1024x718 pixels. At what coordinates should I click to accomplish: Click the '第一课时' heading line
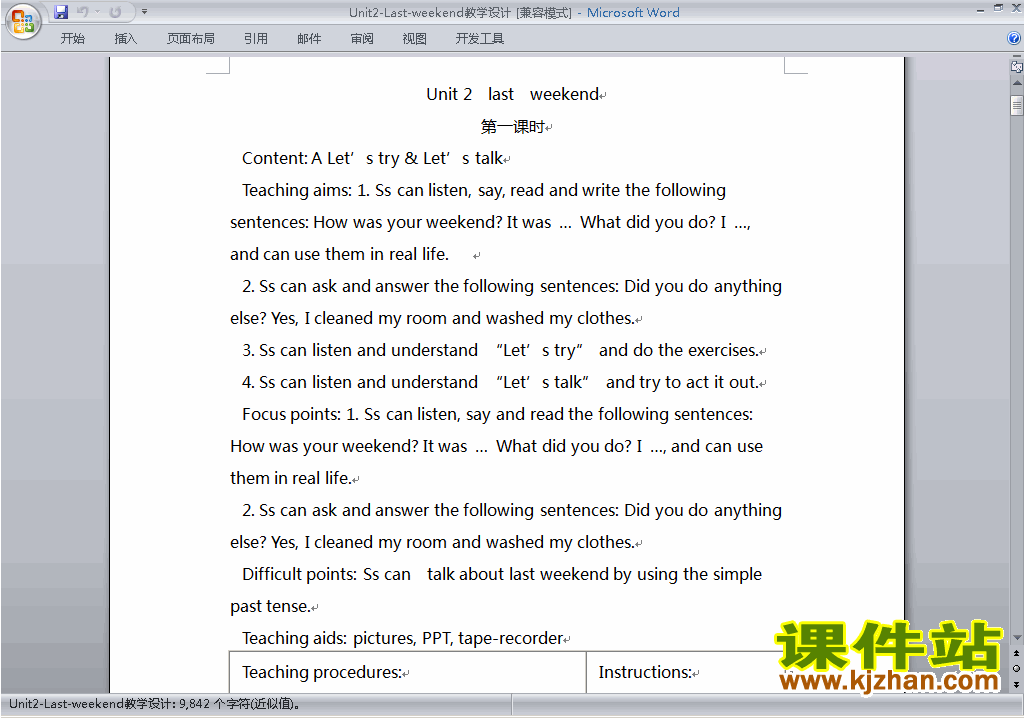513,126
